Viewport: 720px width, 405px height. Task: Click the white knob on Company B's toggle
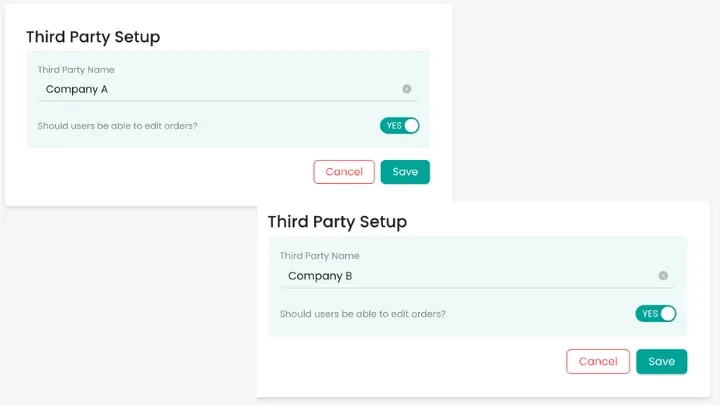point(668,314)
